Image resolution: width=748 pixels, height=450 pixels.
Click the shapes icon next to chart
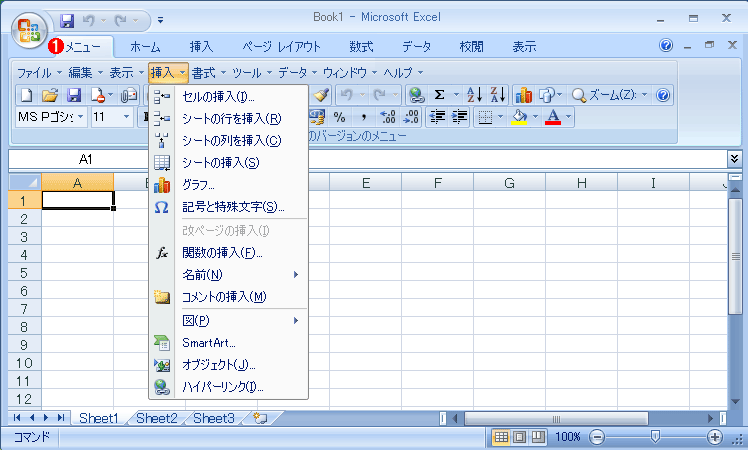(x=546, y=95)
